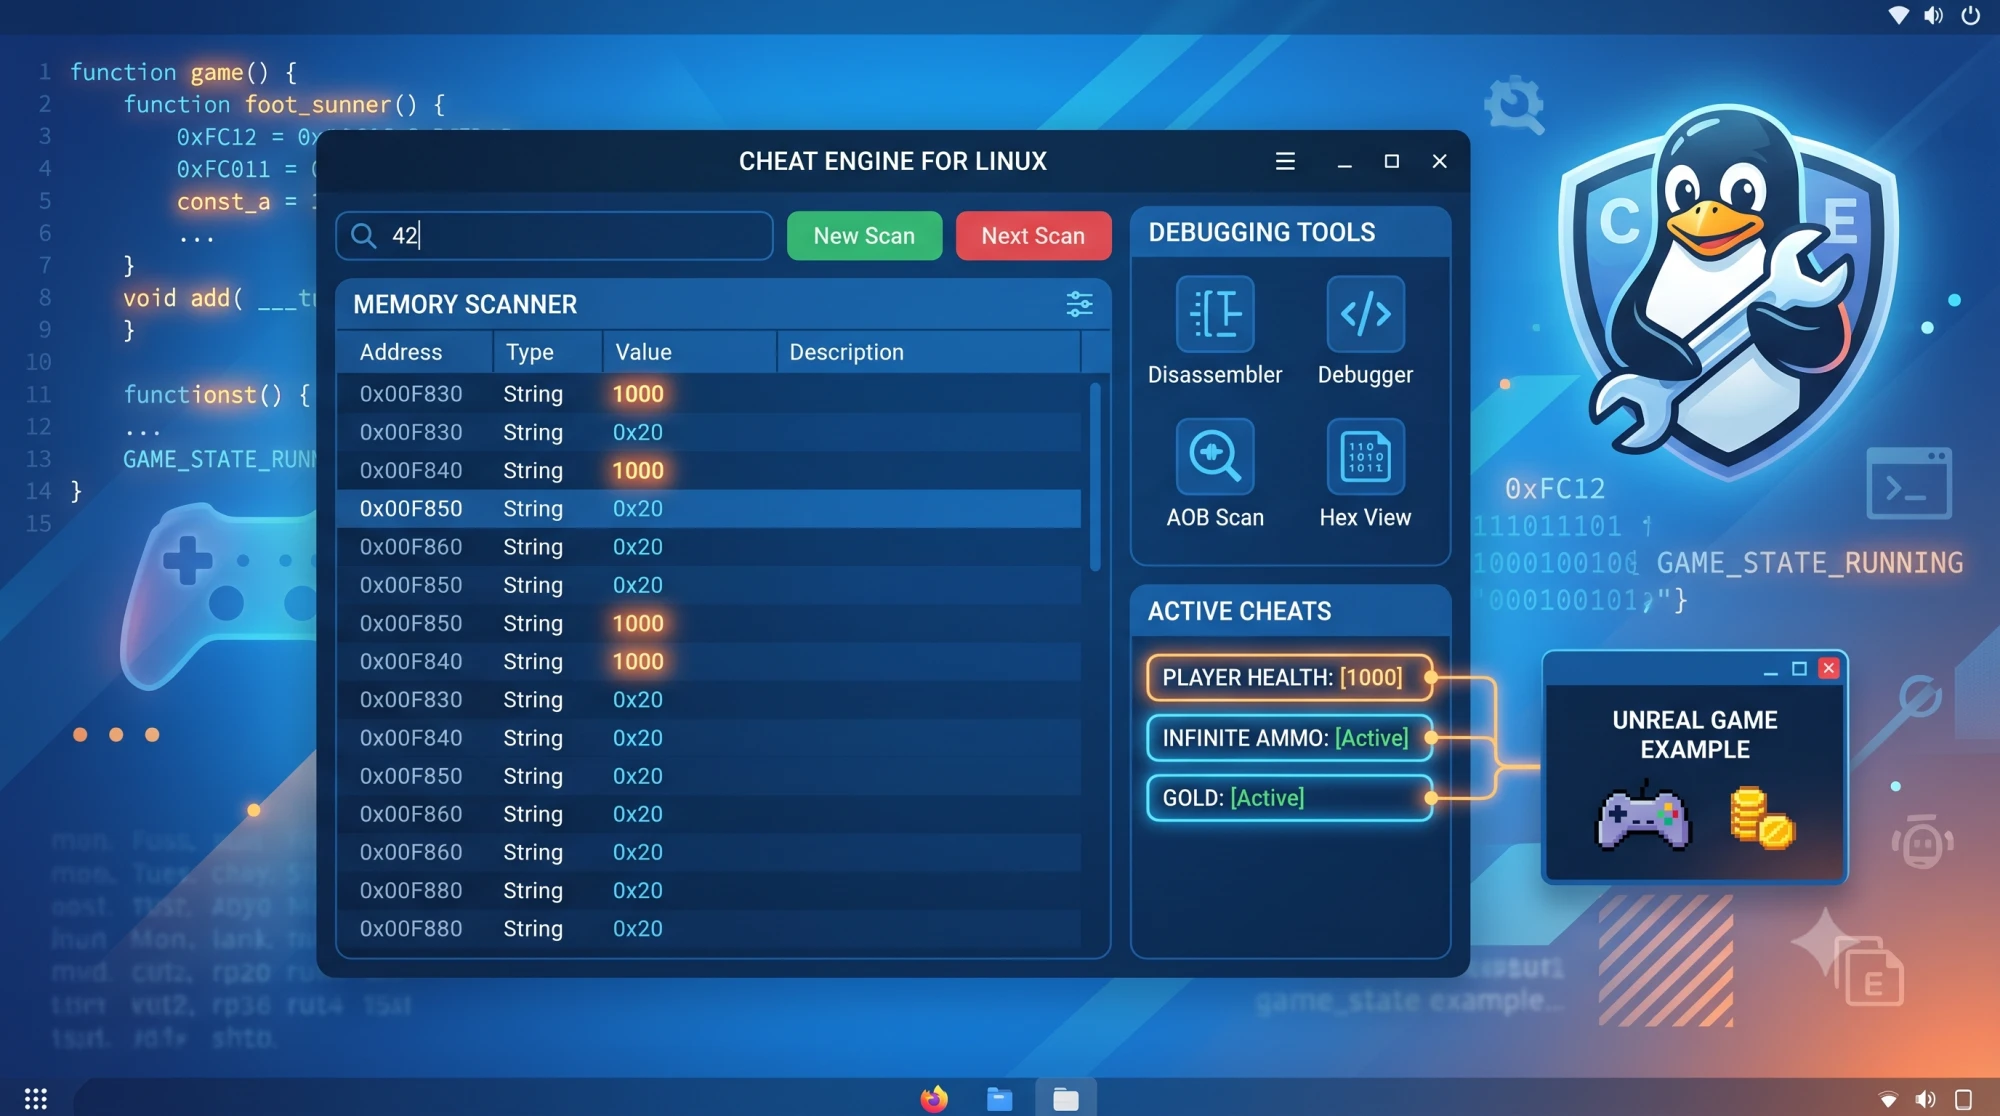Start a New Scan

pyautogui.click(x=864, y=236)
